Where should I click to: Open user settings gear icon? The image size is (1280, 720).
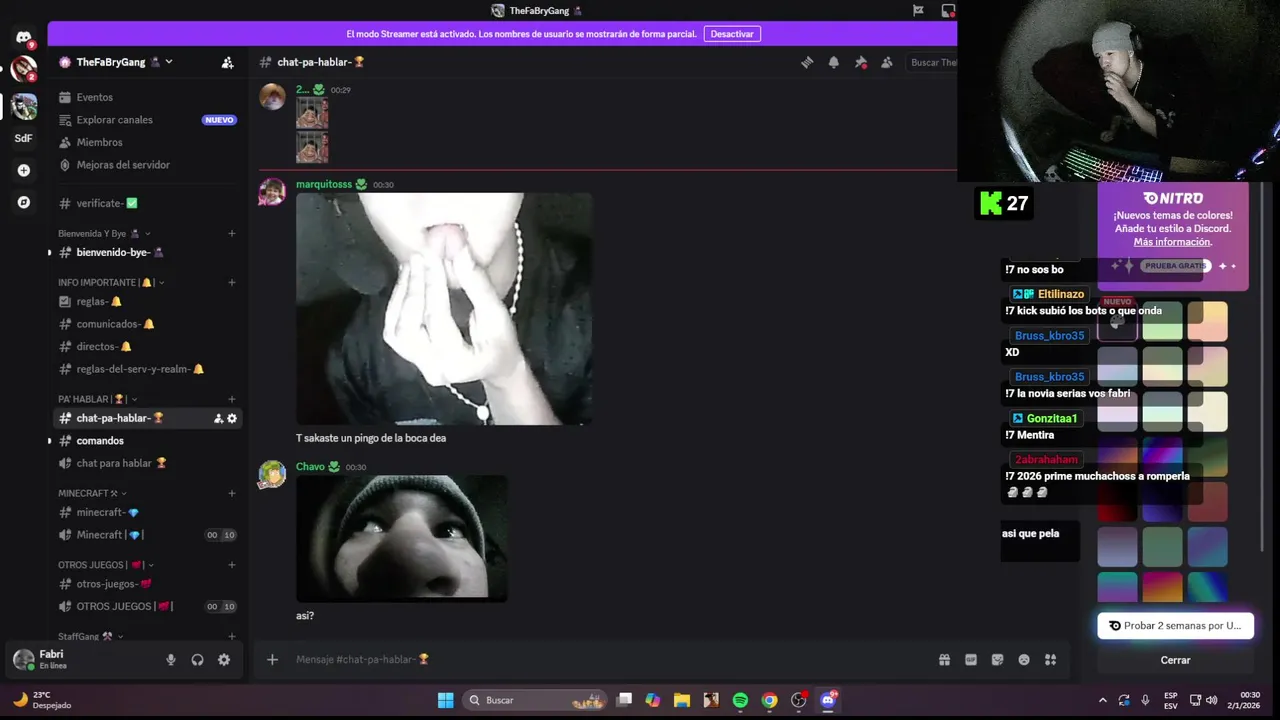pos(224,660)
